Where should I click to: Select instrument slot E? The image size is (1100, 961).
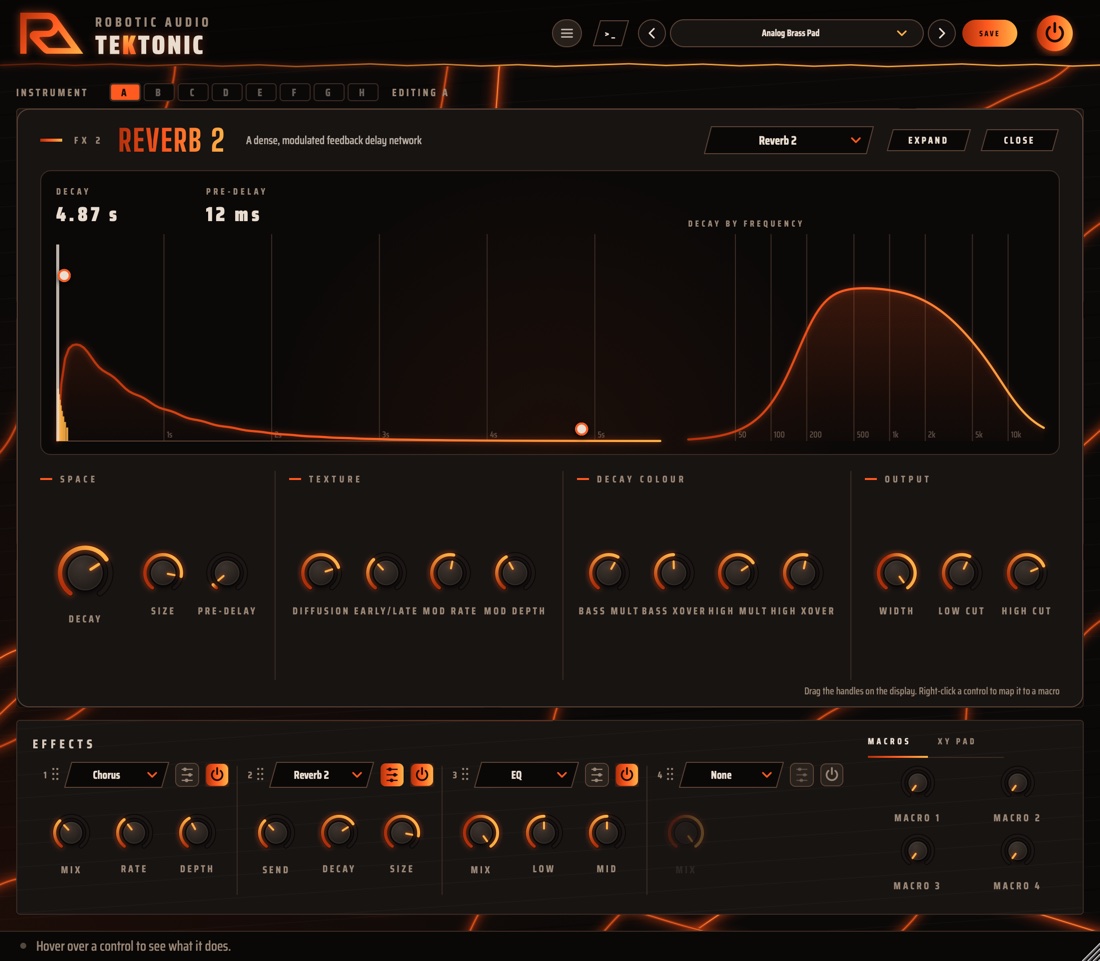(x=260, y=93)
